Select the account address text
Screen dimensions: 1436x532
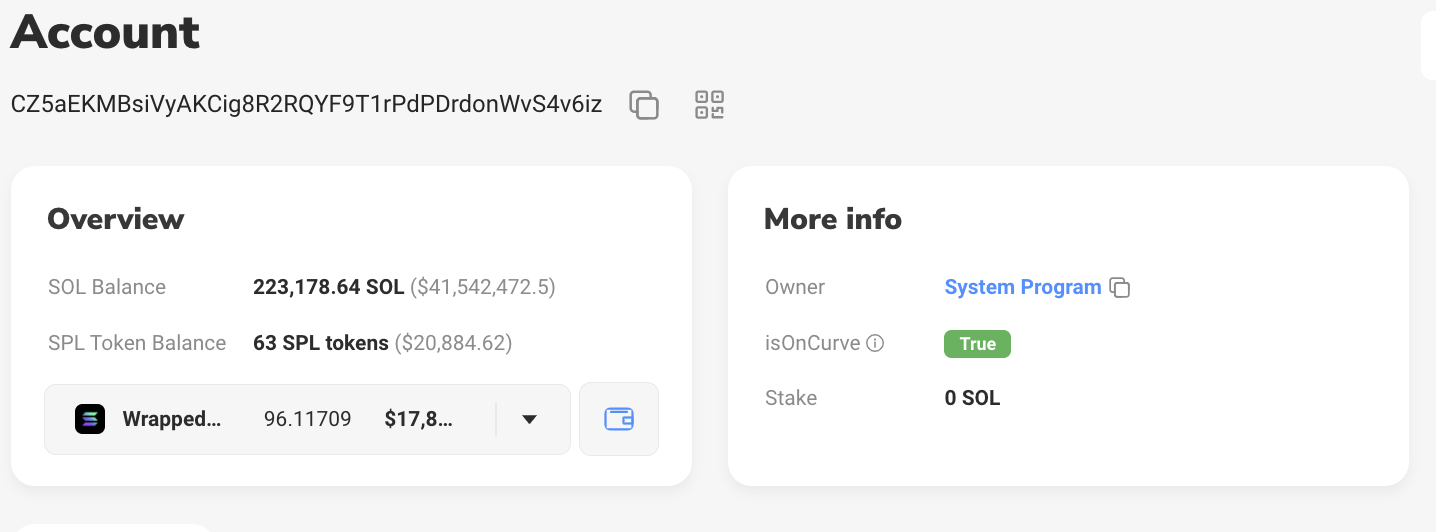(x=306, y=104)
